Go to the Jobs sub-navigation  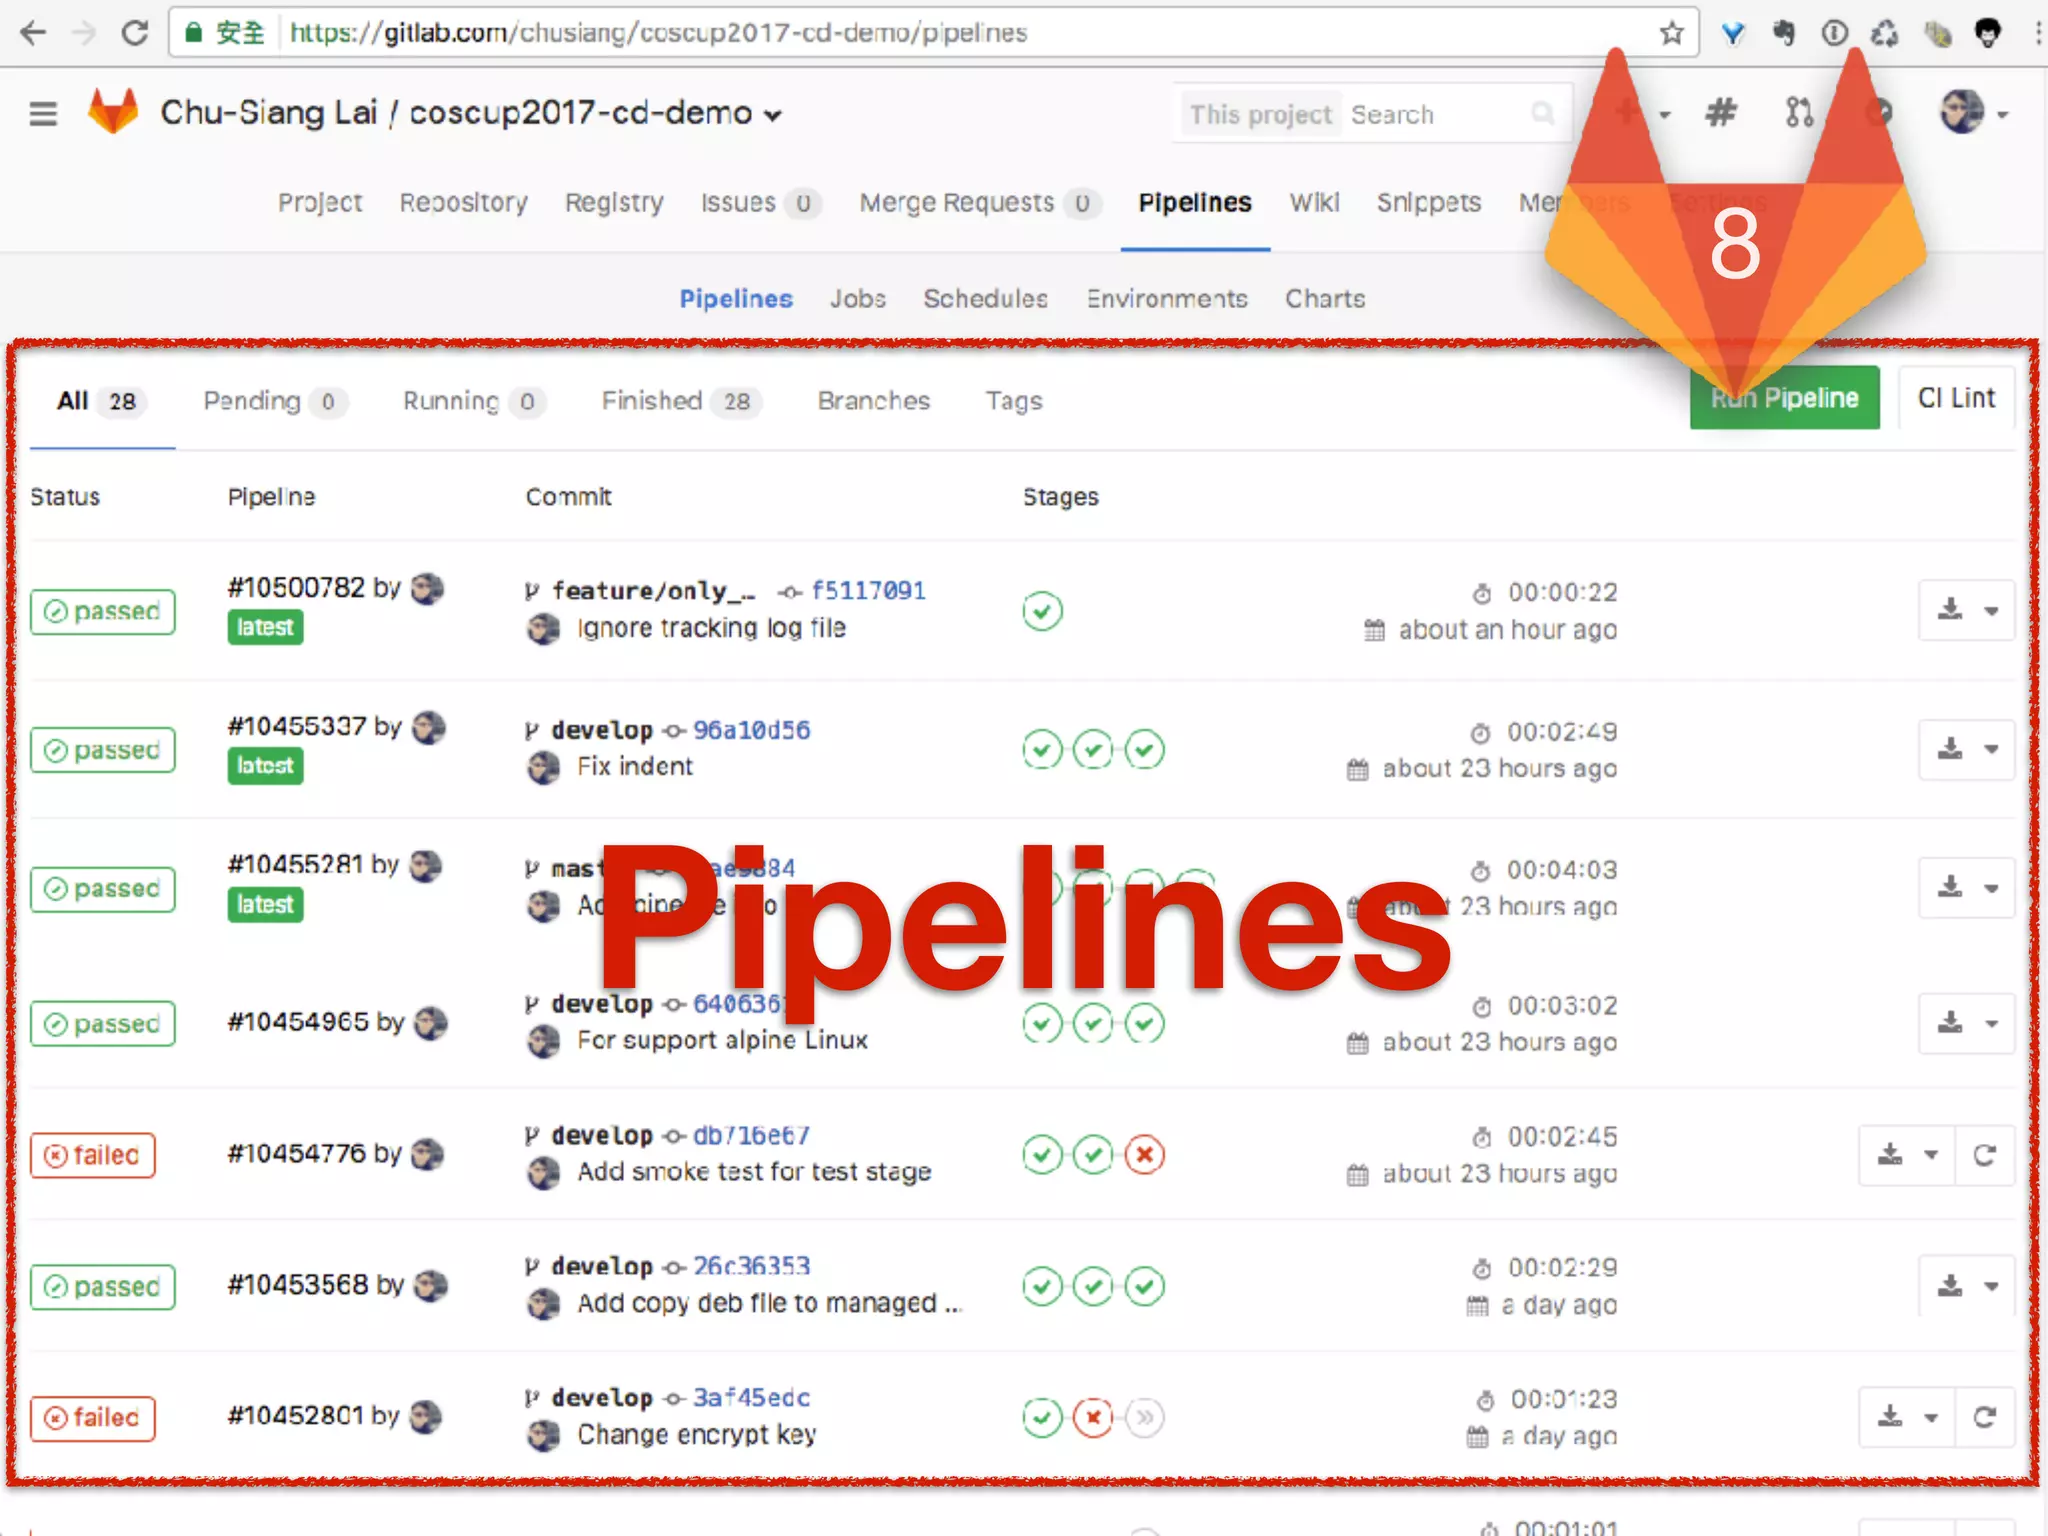pos(858,299)
